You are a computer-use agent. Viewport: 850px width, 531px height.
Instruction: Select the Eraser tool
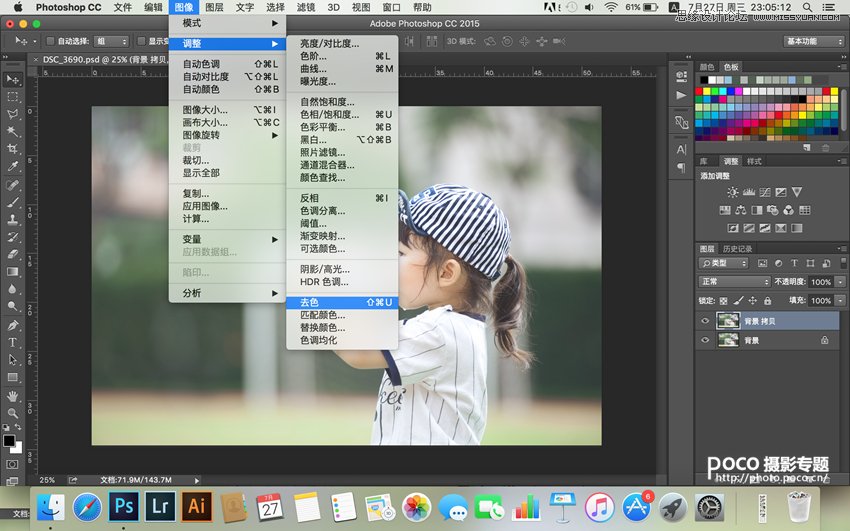click(x=12, y=254)
